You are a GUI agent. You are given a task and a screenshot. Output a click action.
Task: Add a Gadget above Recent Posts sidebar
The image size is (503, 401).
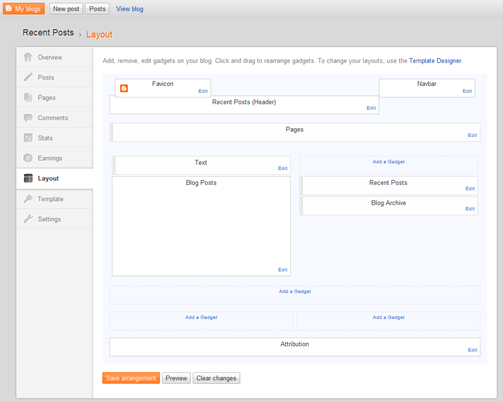[x=389, y=162]
